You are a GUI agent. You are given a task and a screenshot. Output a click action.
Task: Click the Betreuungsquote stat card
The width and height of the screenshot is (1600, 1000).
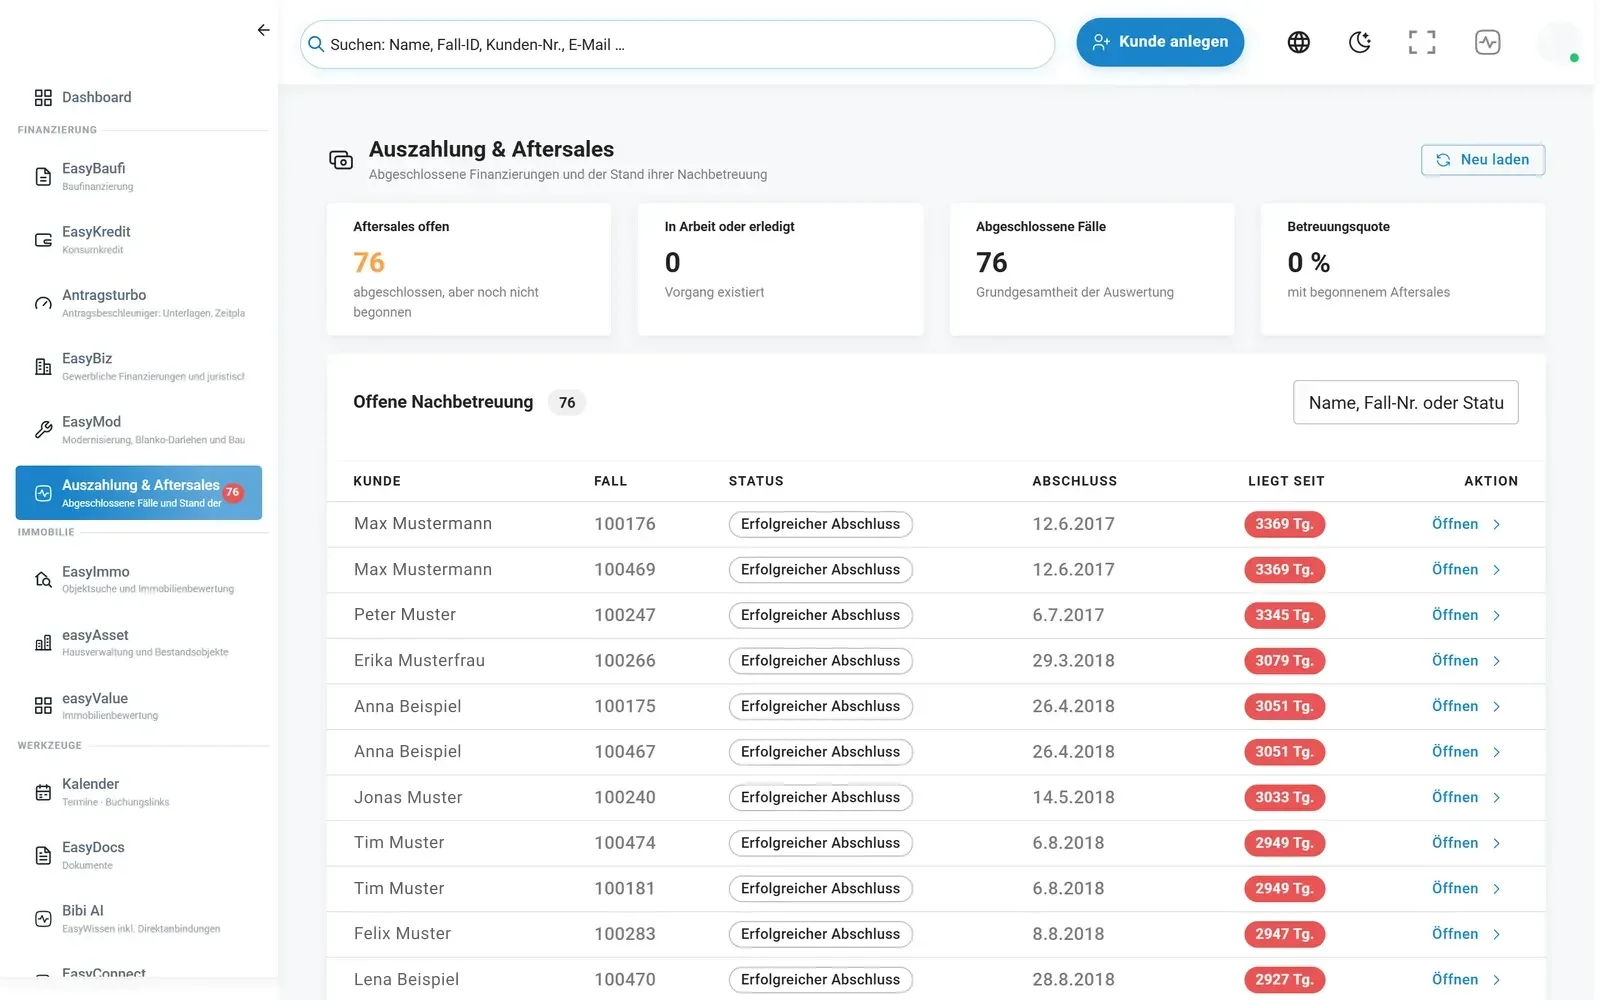pos(1402,269)
